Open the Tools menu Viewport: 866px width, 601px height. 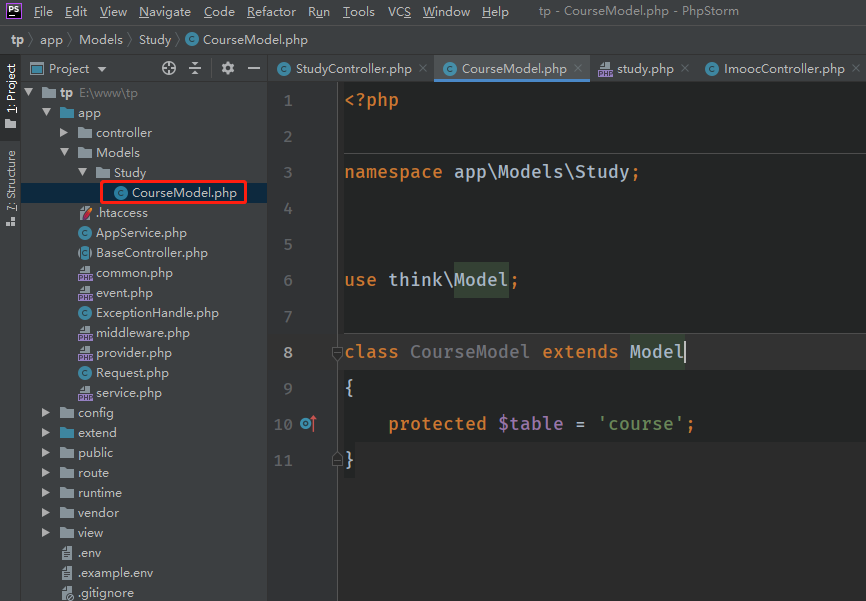pos(358,12)
